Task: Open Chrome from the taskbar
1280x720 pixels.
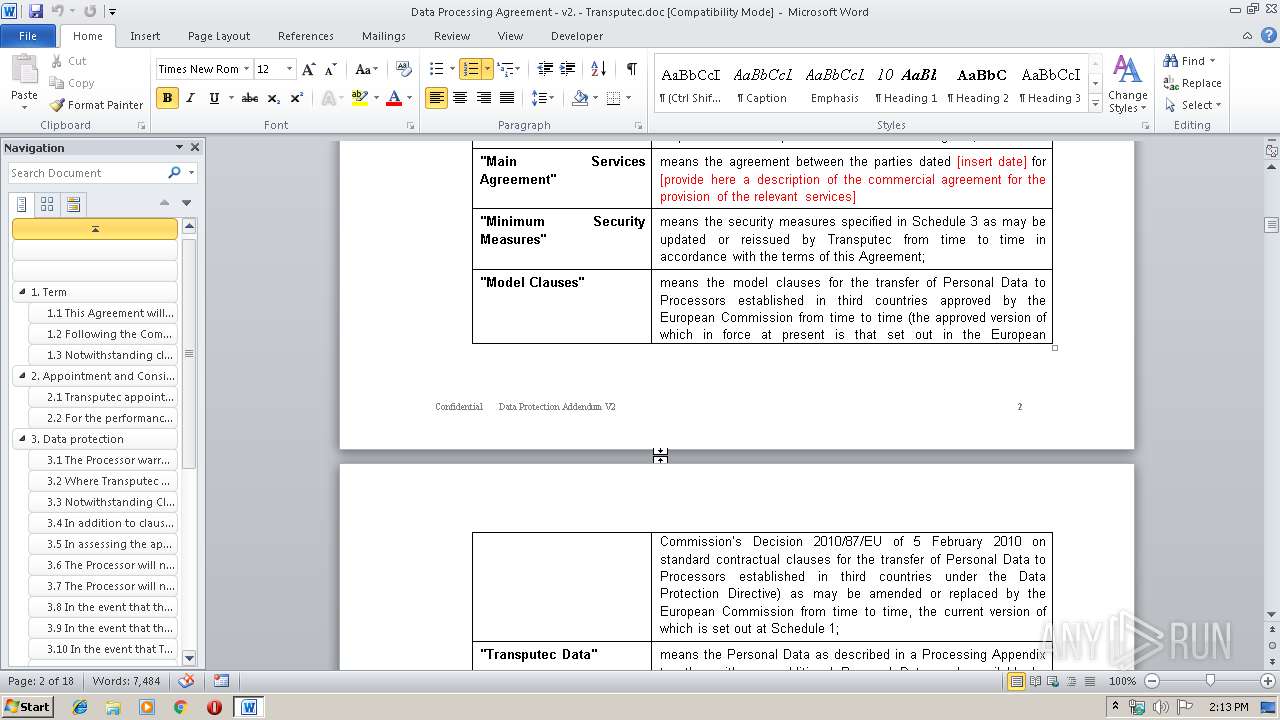Action: [x=181, y=707]
